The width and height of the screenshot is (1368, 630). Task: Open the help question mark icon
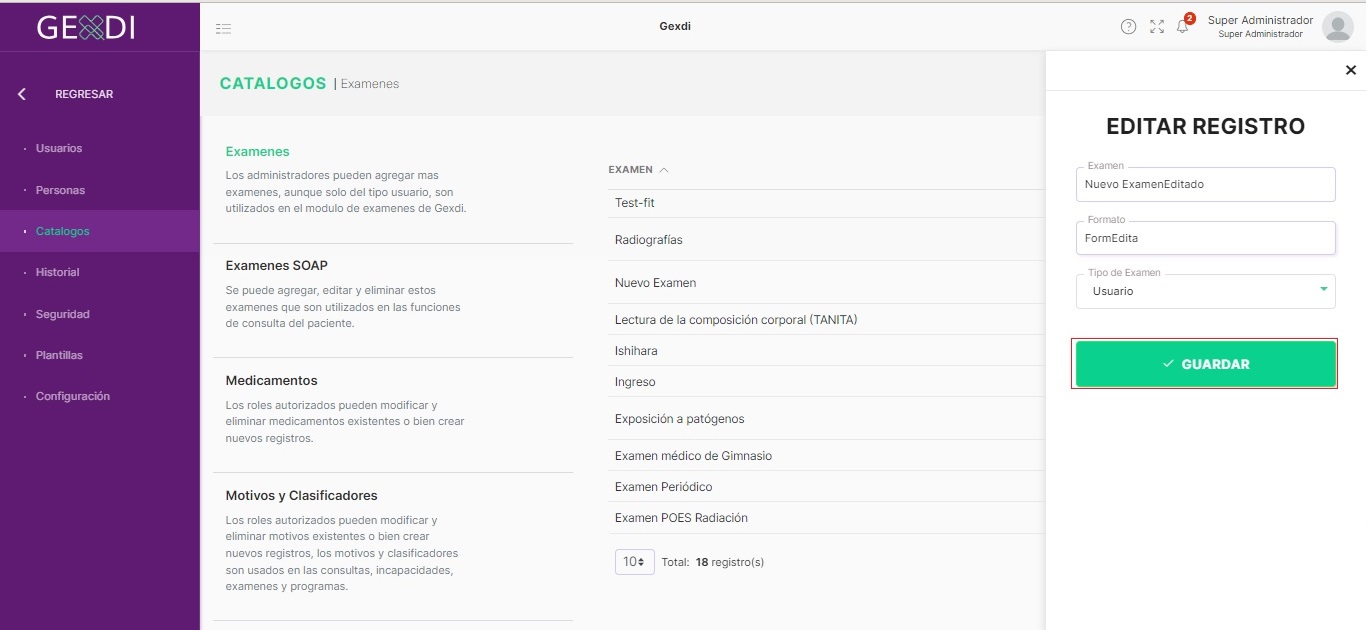1128,27
